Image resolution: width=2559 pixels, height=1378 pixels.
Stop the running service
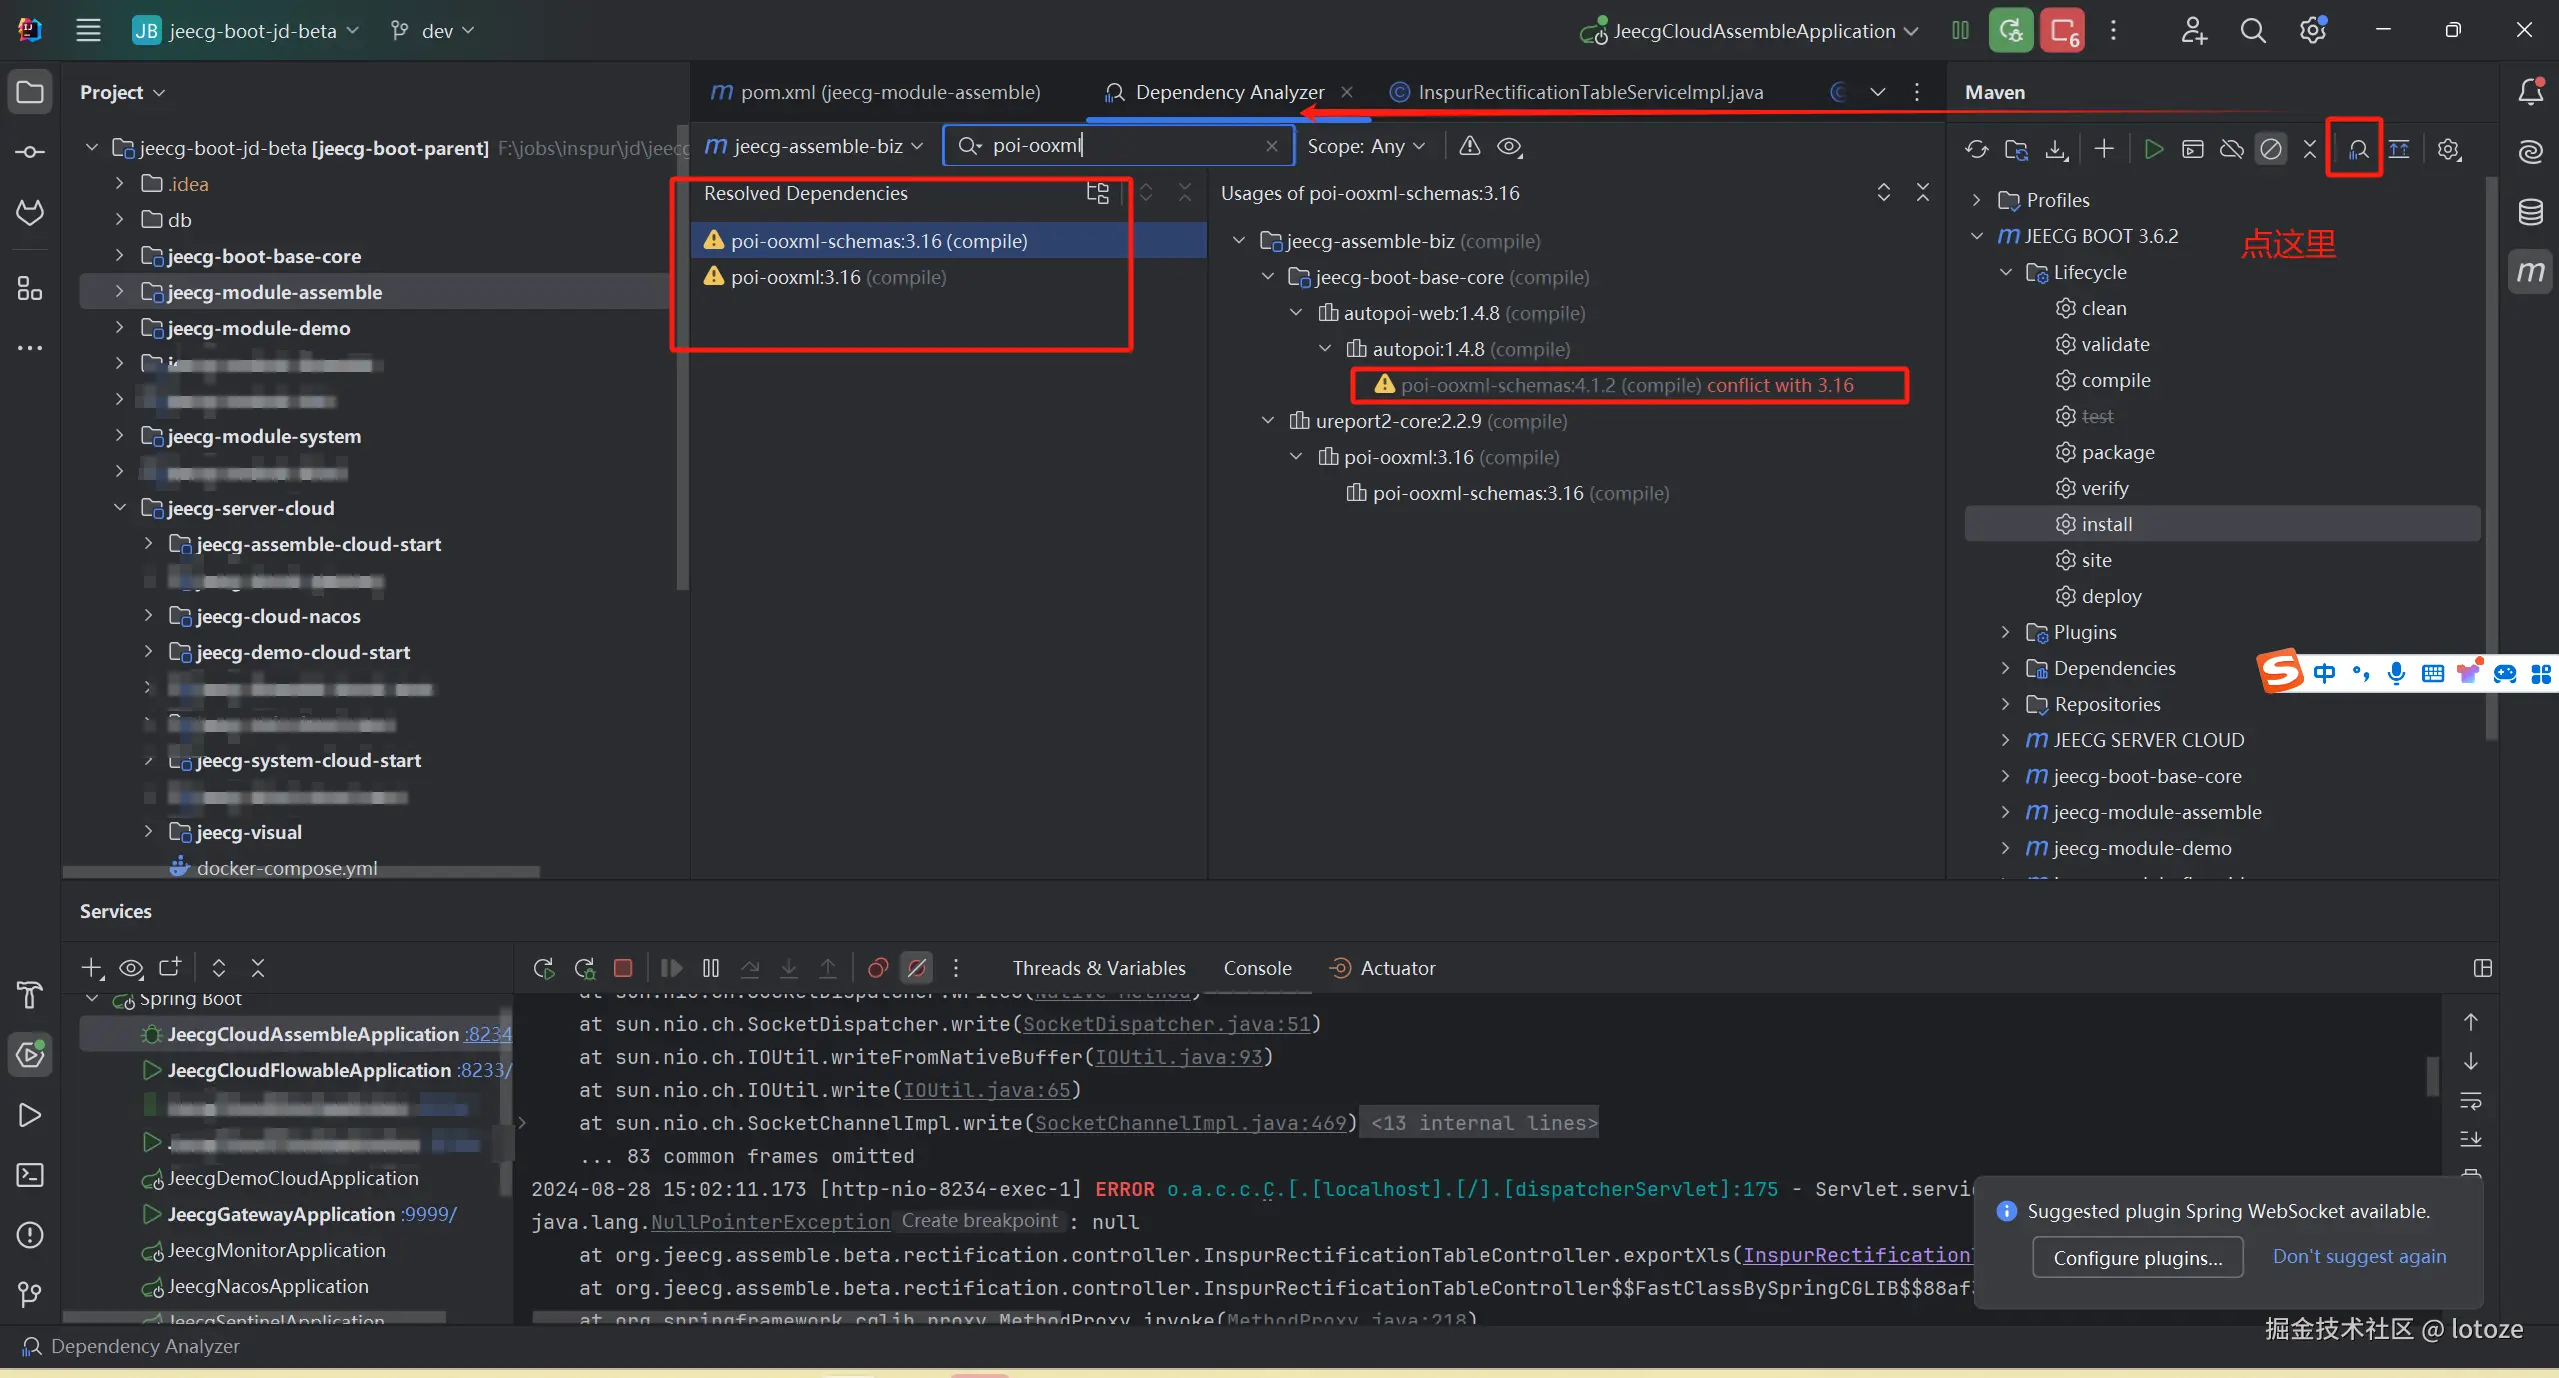623,968
